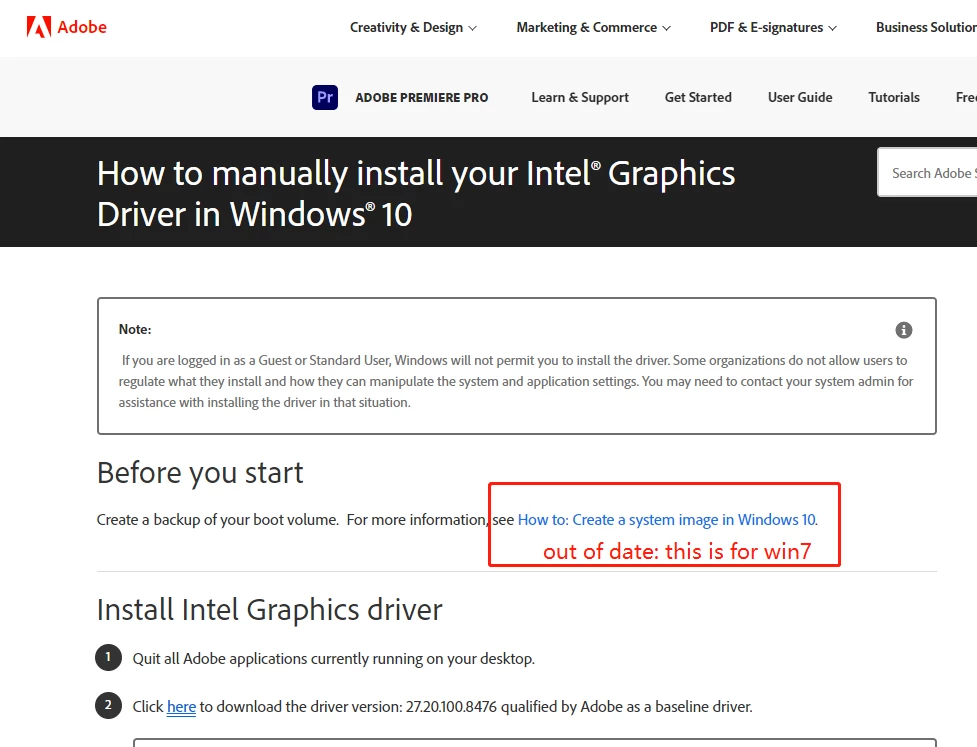Follow the 'here' driver download link
The image size is (977, 747).
(181, 707)
